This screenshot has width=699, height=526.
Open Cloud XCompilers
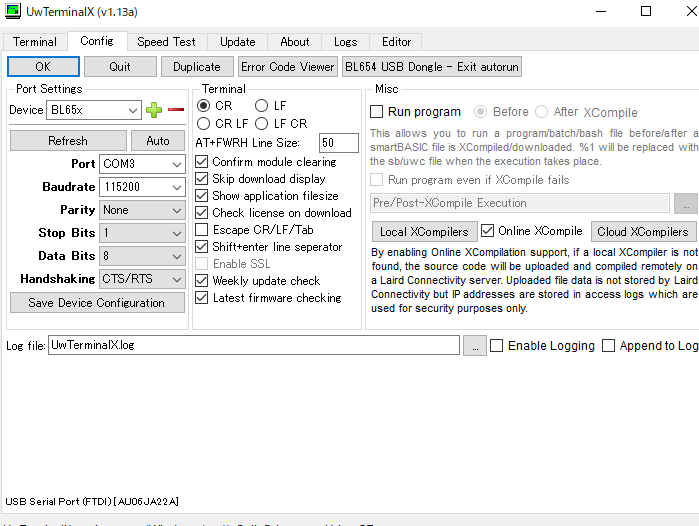point(643,232)
